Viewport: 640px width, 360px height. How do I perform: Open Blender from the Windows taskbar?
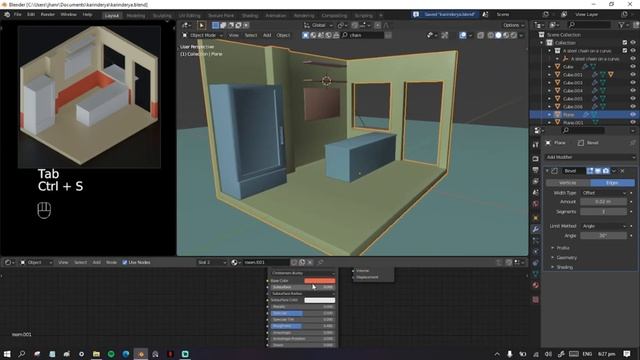pos(141,354)
